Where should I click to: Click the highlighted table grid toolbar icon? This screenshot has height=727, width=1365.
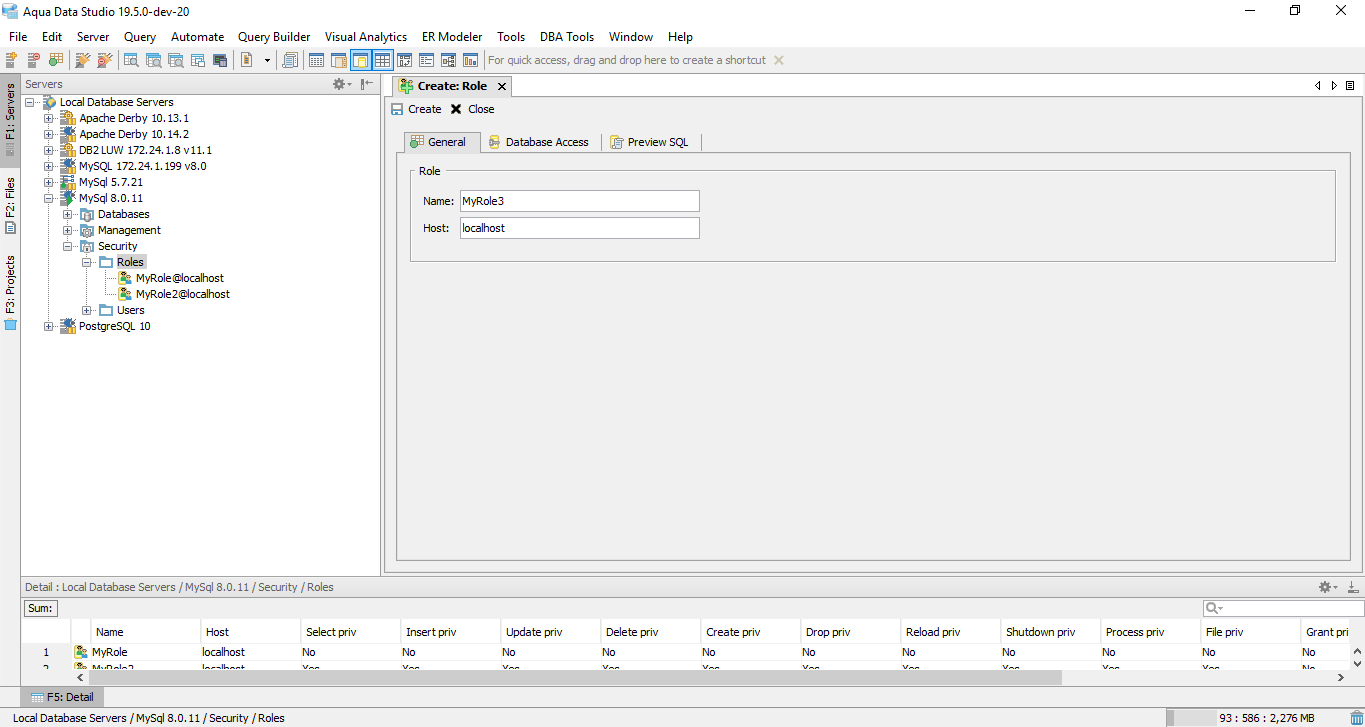pyautogui.click(x=383, y=60)
